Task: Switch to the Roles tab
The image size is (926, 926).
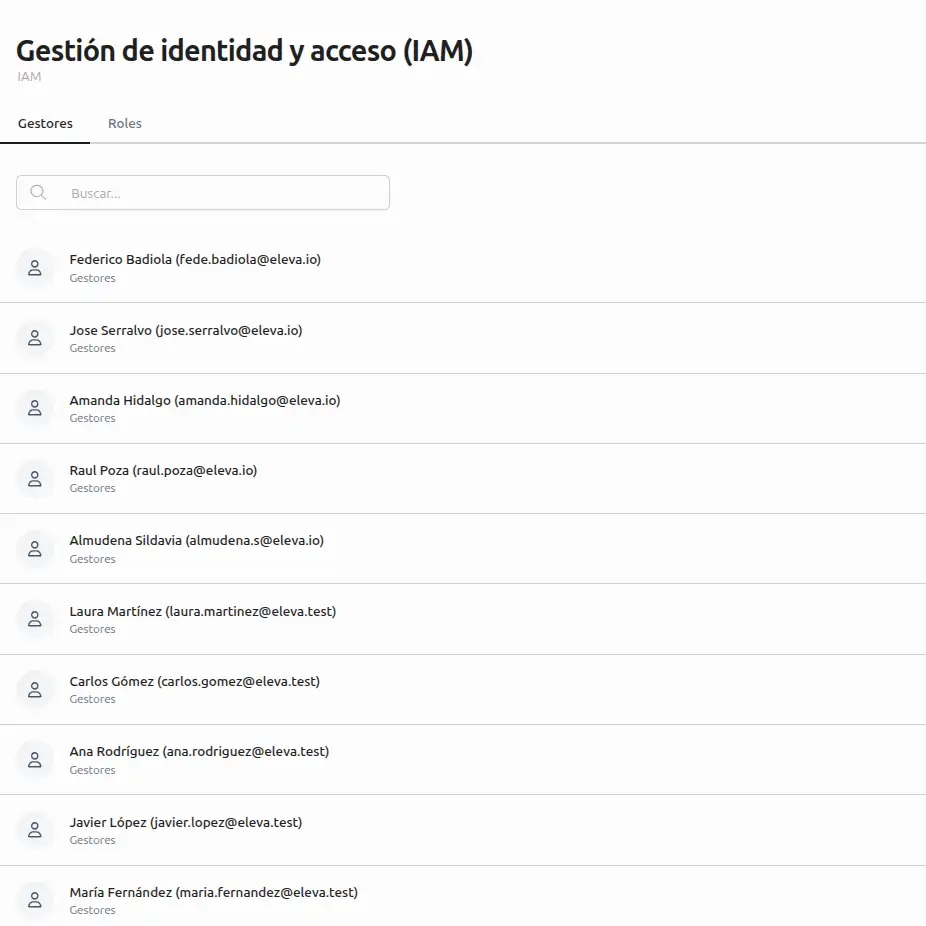Action: point(125,124)
